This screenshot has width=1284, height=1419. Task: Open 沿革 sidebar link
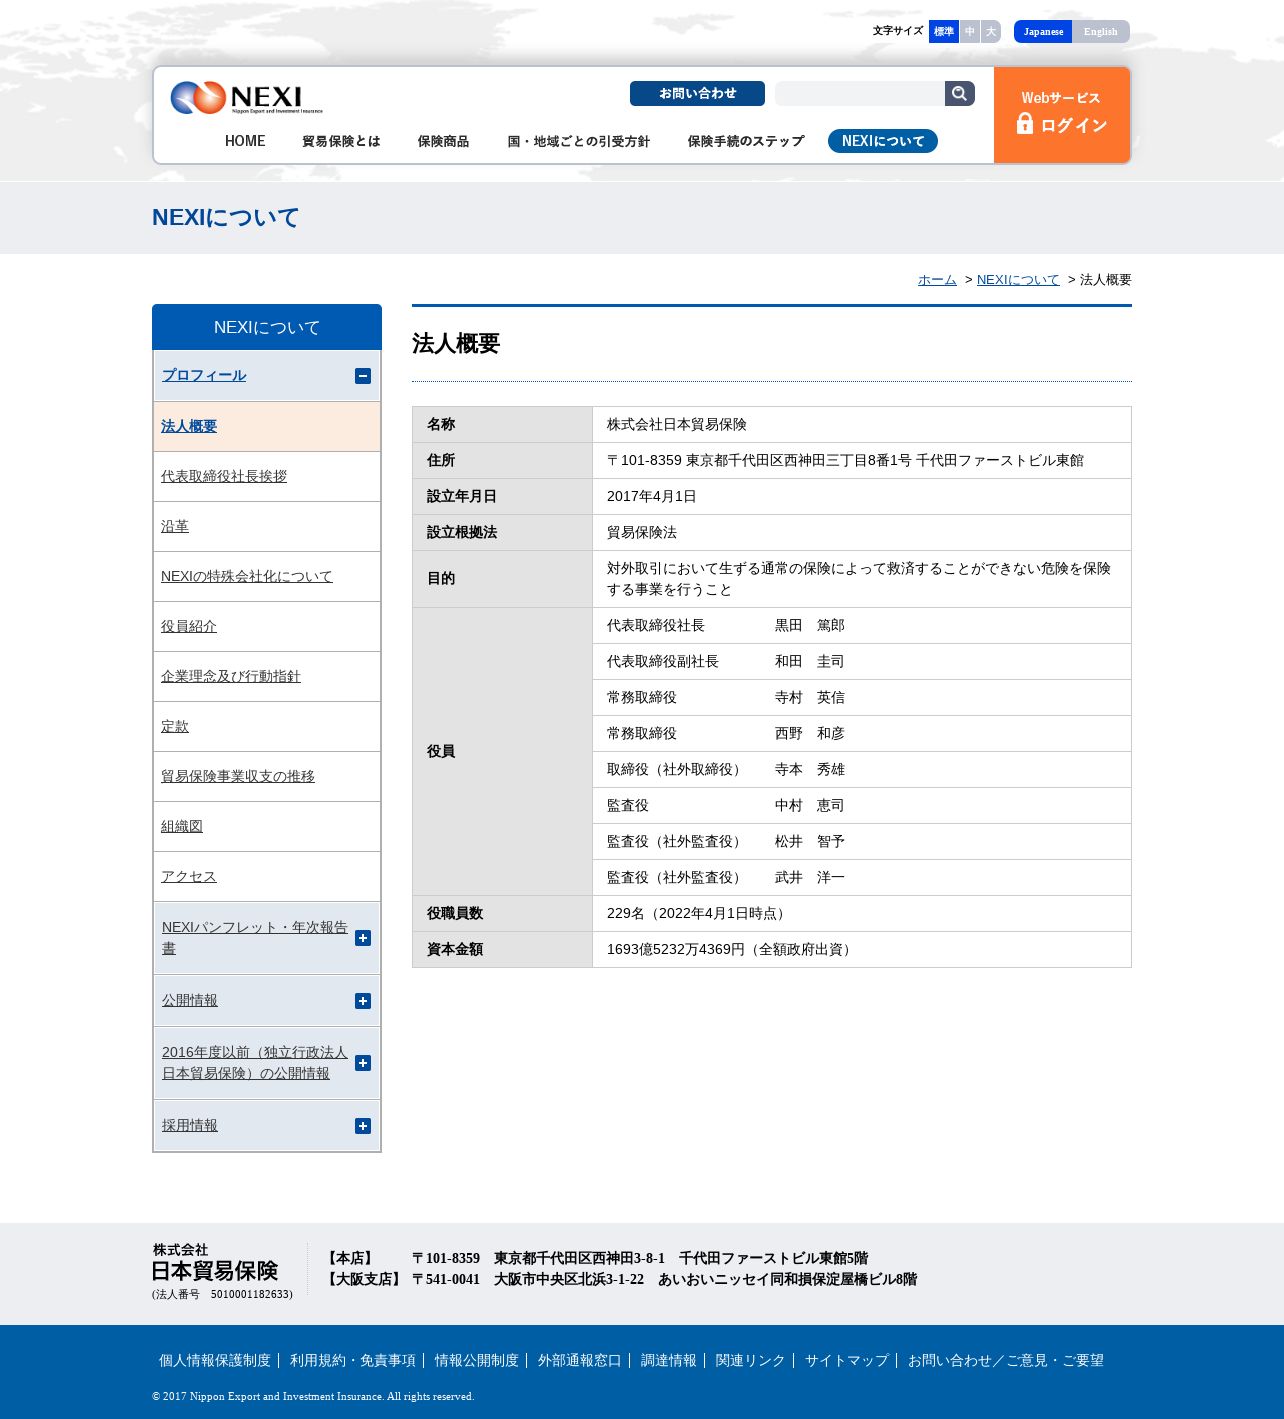point(175,526)
